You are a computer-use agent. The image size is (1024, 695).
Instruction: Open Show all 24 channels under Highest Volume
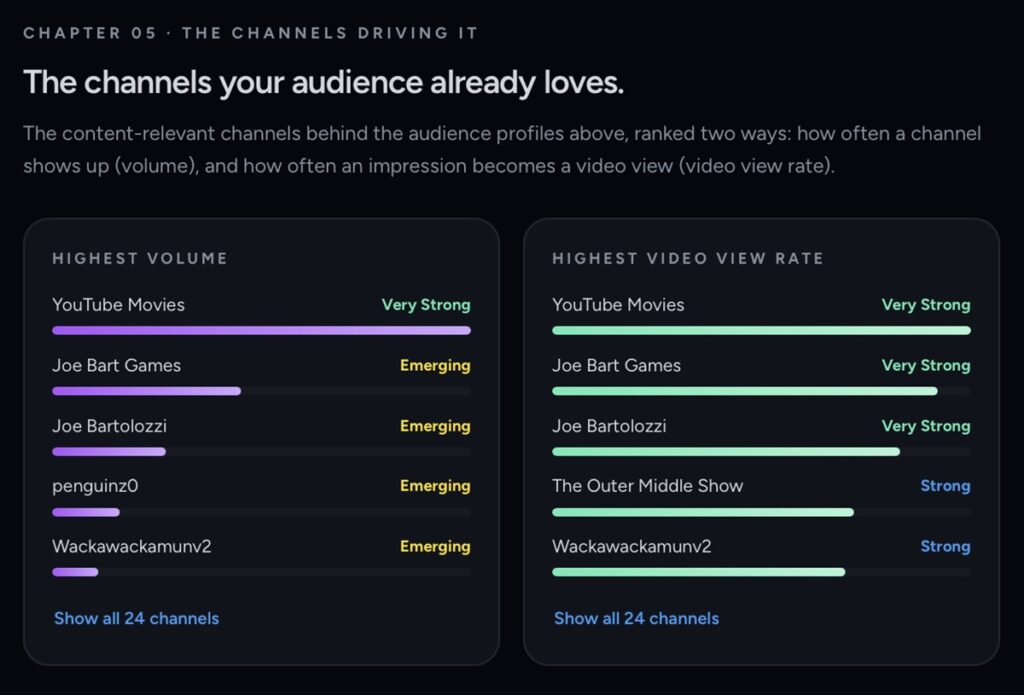(136, 618)
